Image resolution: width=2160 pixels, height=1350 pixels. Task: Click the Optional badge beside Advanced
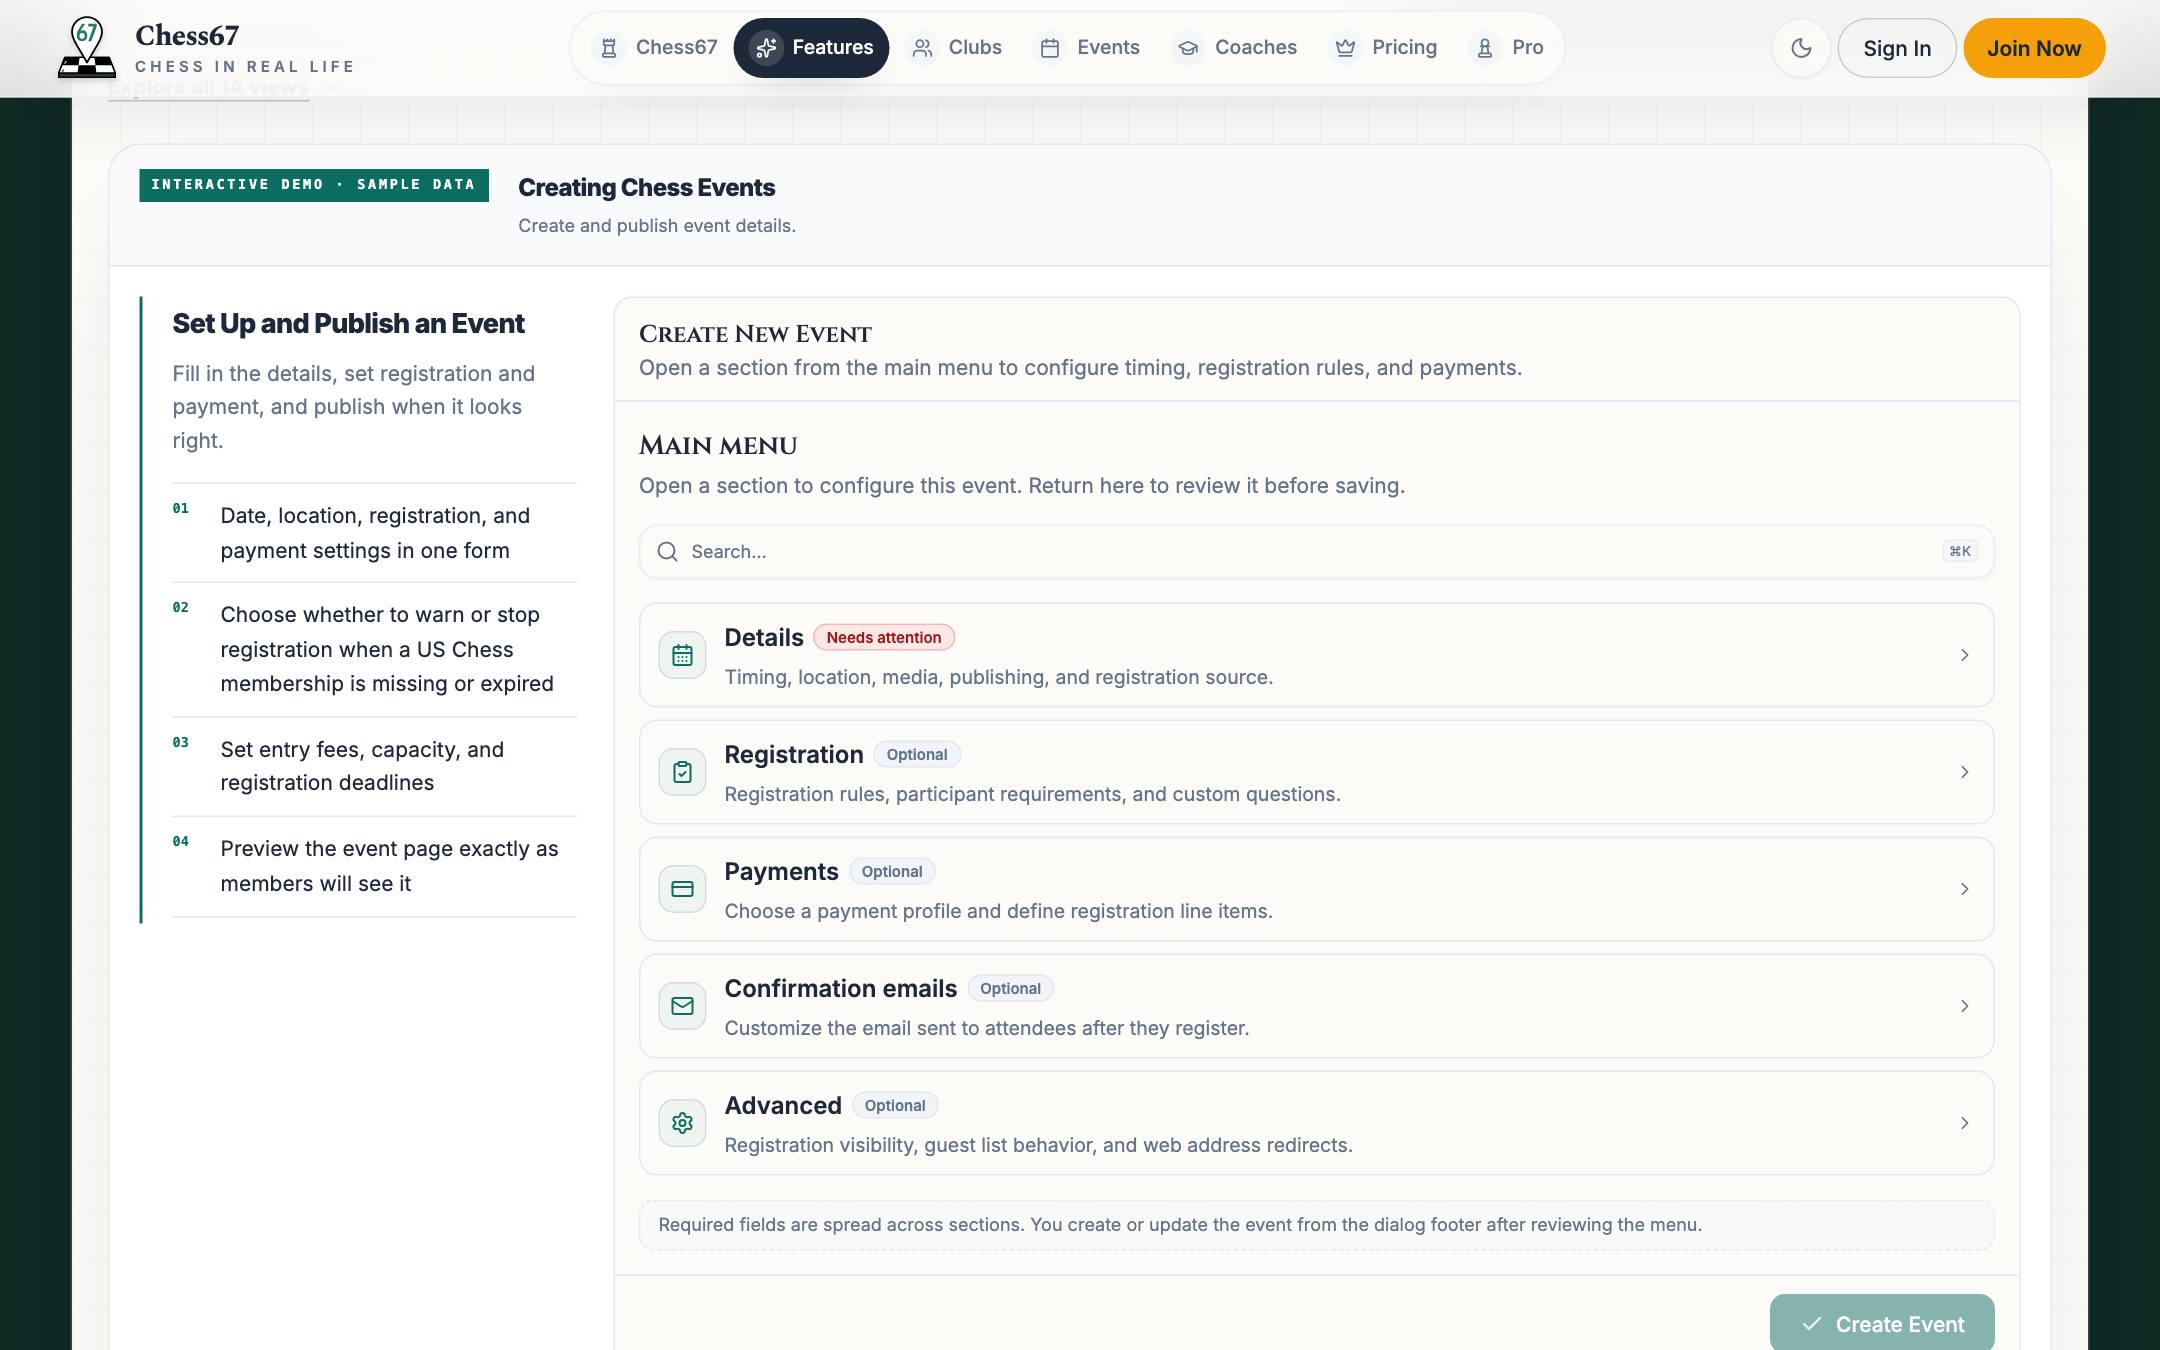(895, 1105)
